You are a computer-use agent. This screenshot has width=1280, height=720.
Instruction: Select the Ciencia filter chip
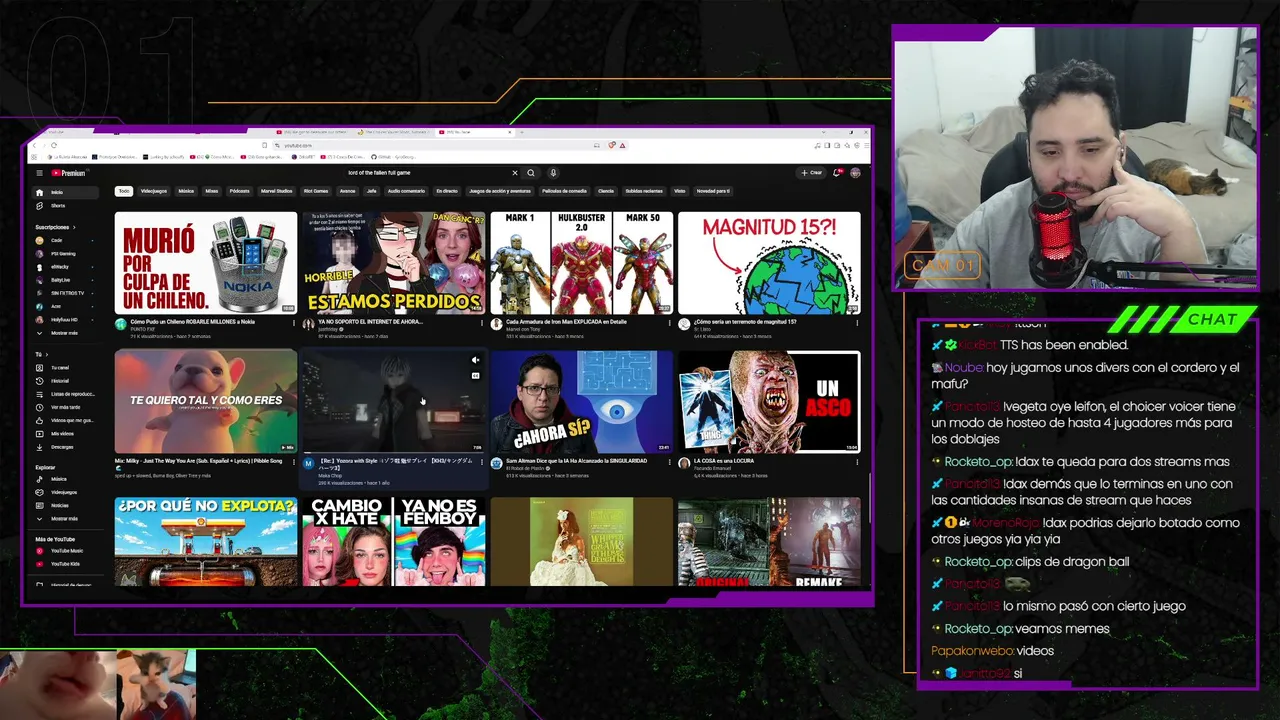click(606, 191)
